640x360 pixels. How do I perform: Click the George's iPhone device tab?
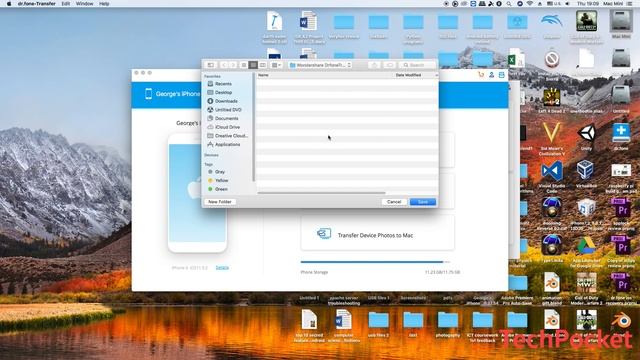point(172,94)
